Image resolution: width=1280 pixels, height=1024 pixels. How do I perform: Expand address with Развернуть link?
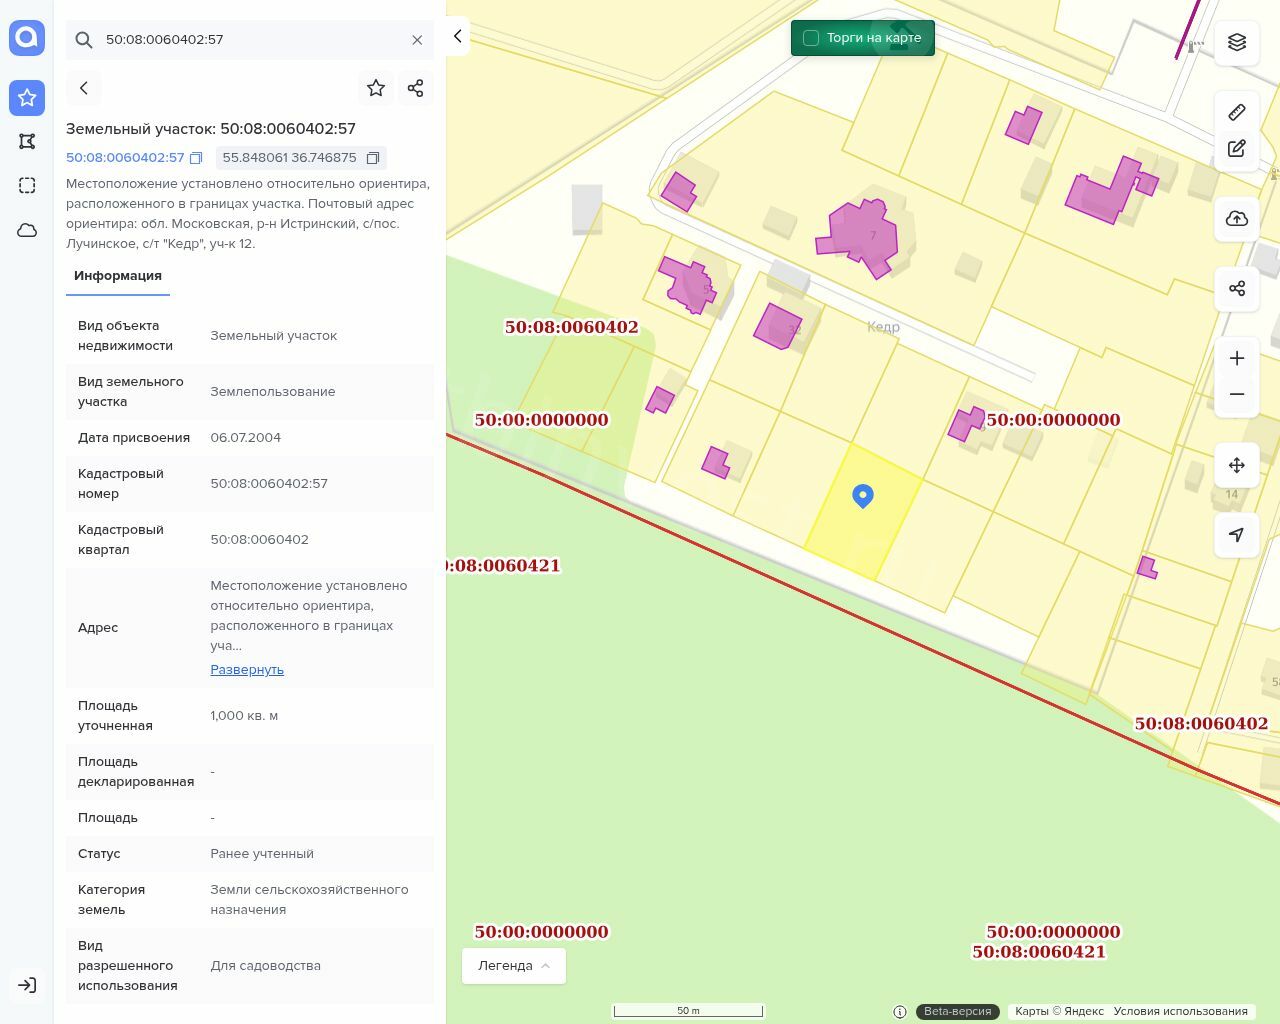coord(247,670)
